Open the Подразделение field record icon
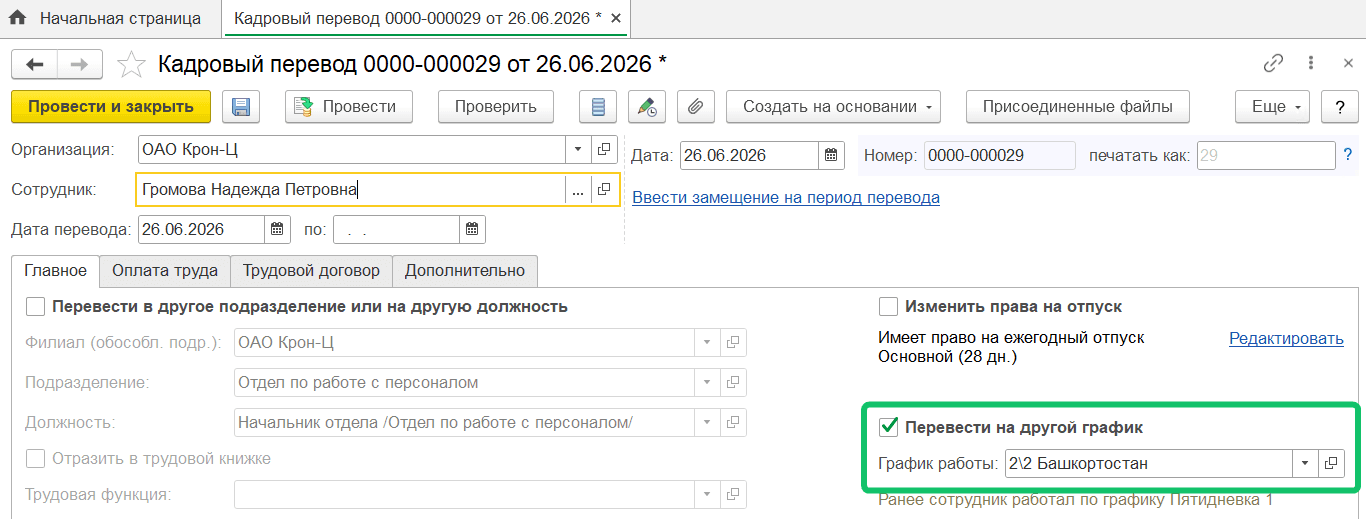The image size is (1366, 519). coord(733,382)
